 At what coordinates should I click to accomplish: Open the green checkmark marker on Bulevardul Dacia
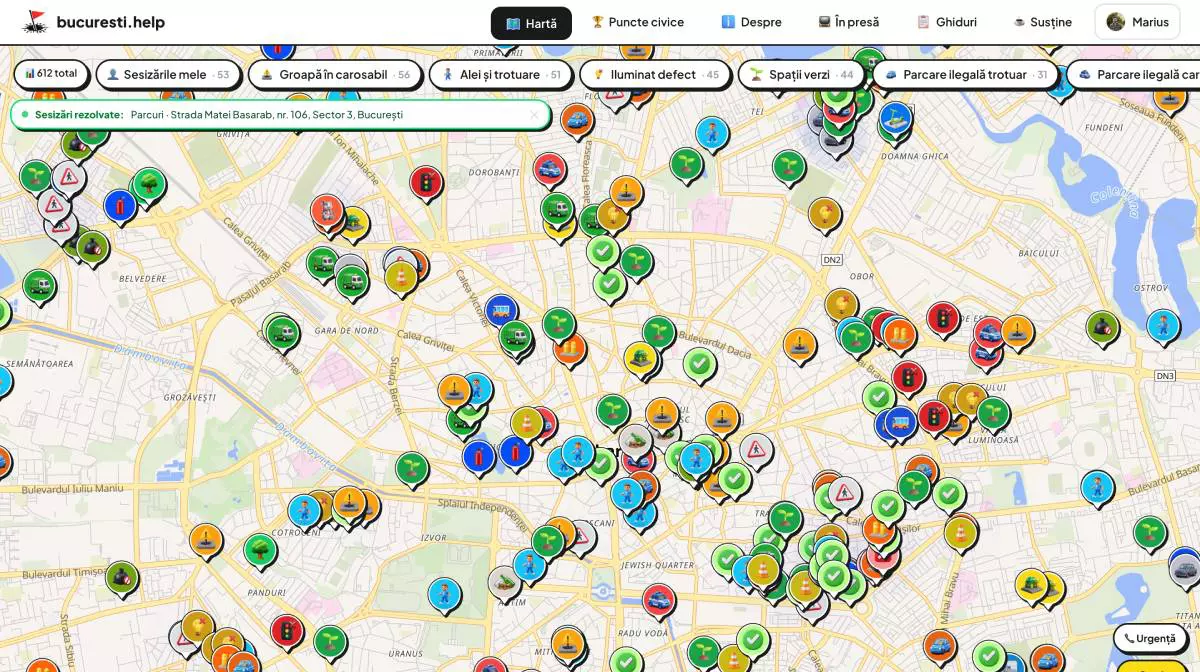tap(700, 364)
